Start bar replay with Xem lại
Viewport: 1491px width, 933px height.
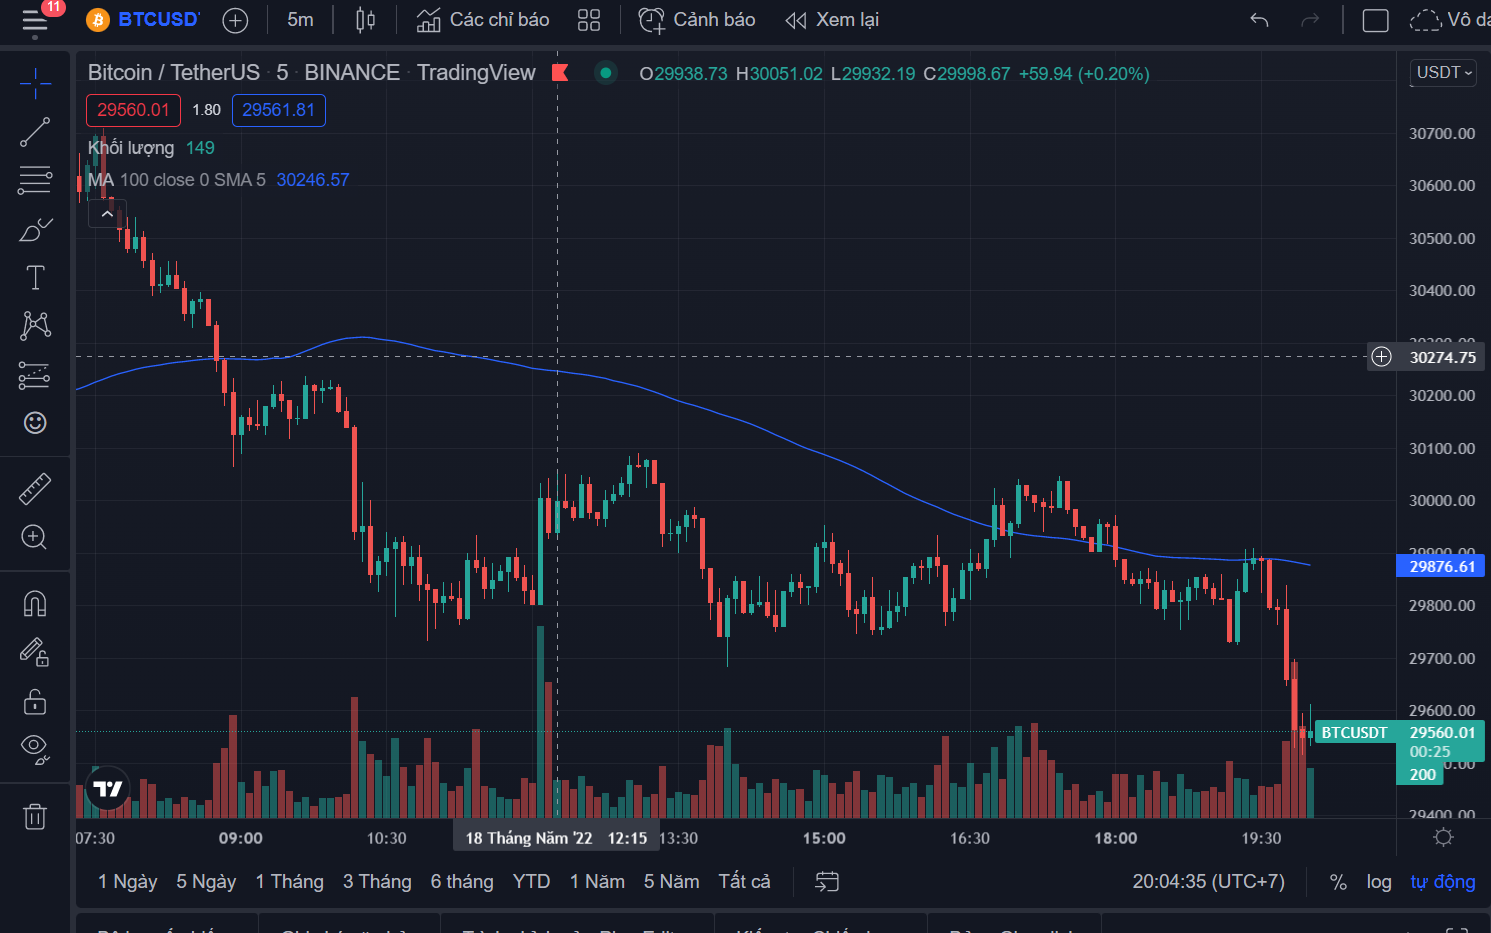(832, 20)
